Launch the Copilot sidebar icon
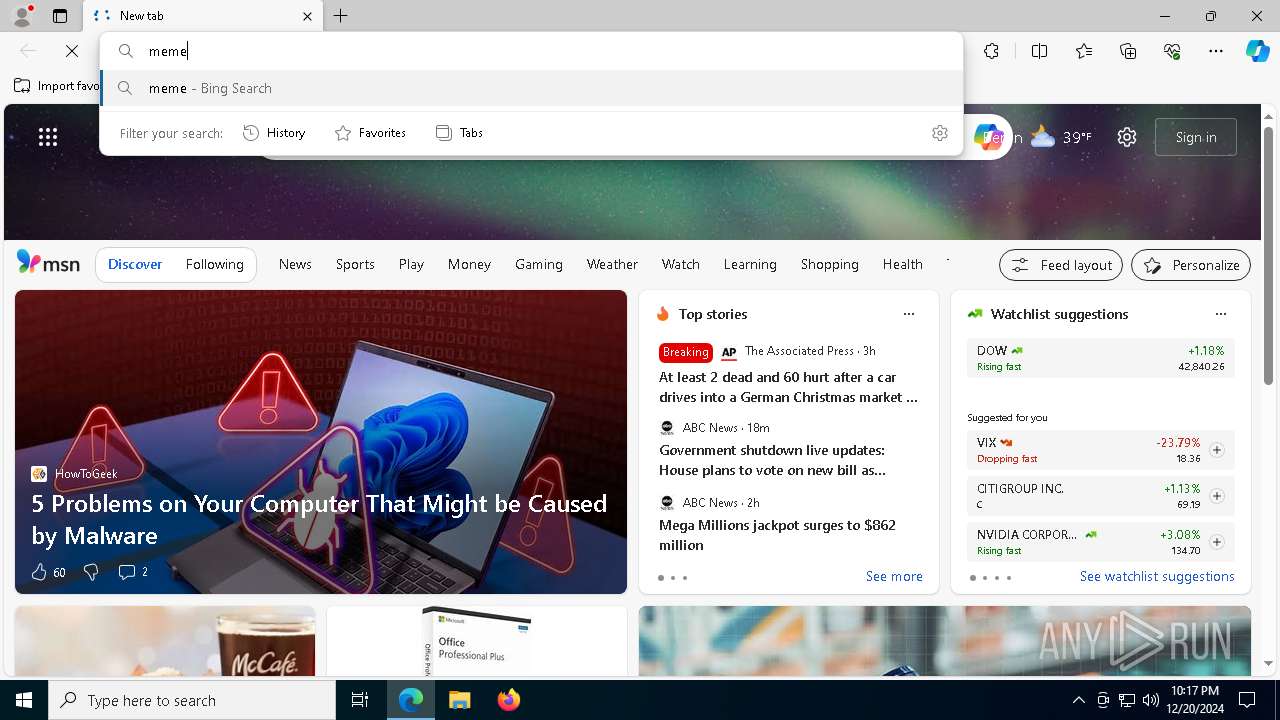 (x=1257, y=51)
